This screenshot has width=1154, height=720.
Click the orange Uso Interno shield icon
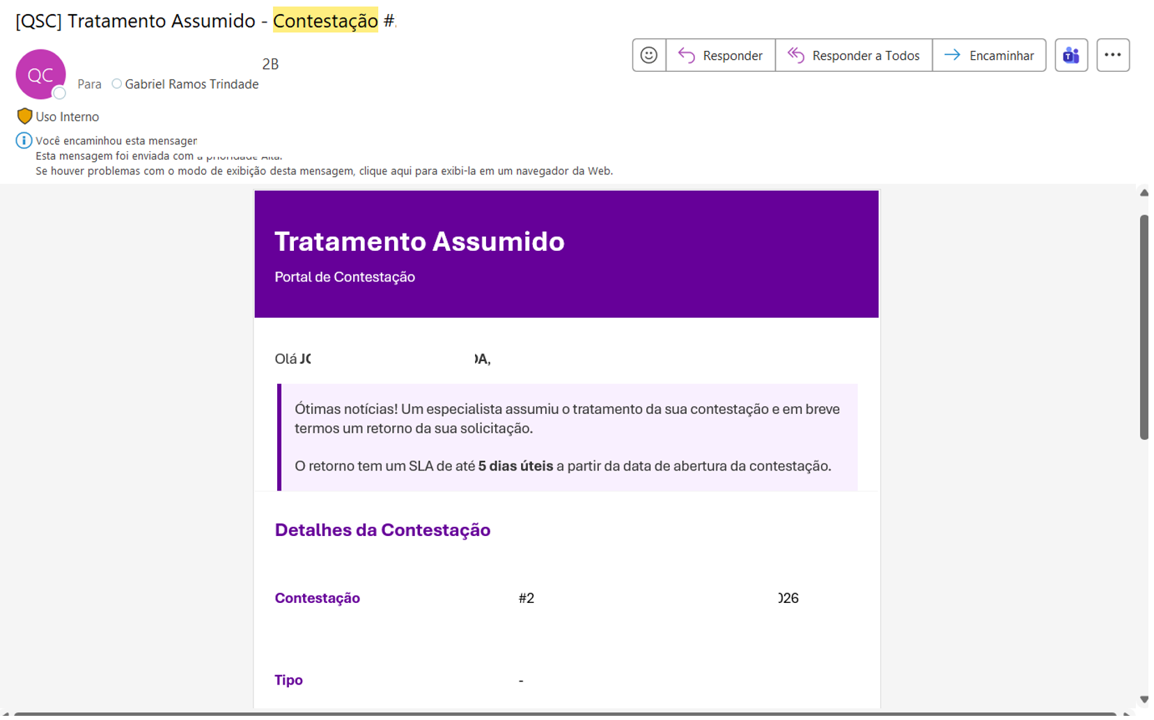23,116
